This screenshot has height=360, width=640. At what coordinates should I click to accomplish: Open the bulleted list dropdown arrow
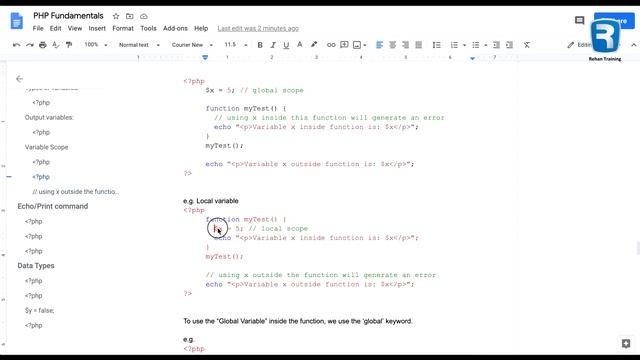point(486,45)
